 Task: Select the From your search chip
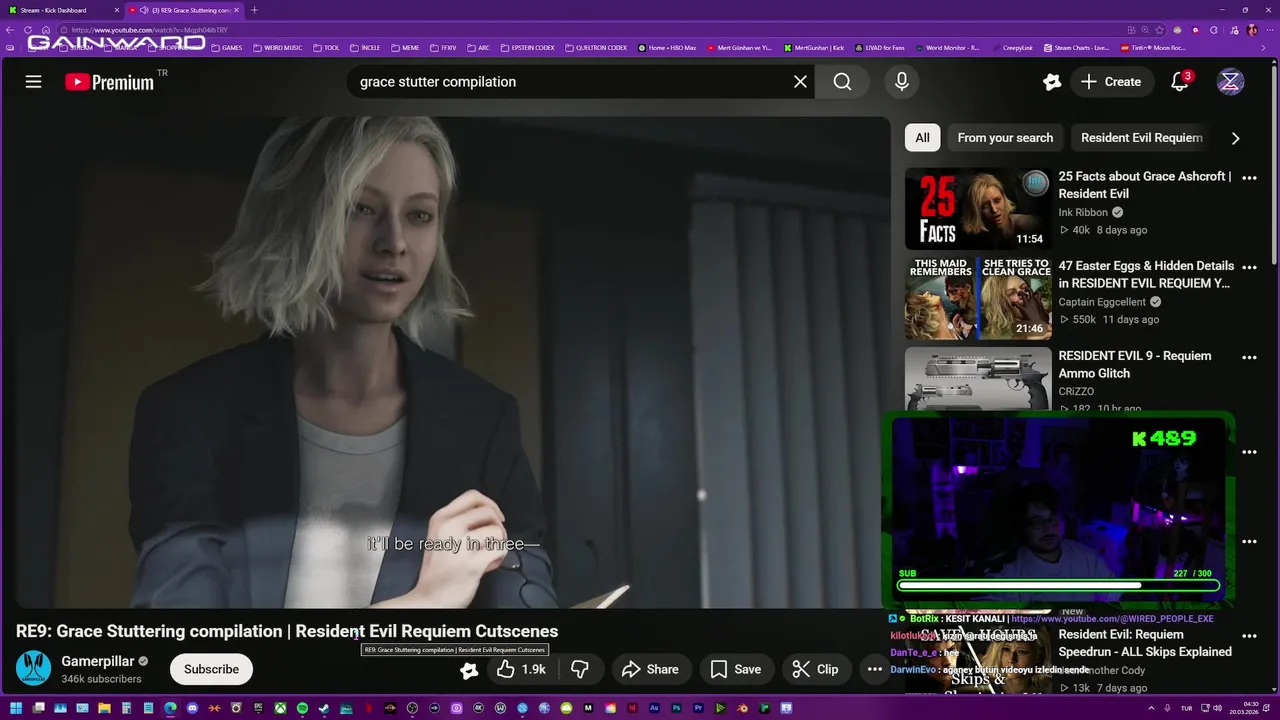coord(1005,138)
